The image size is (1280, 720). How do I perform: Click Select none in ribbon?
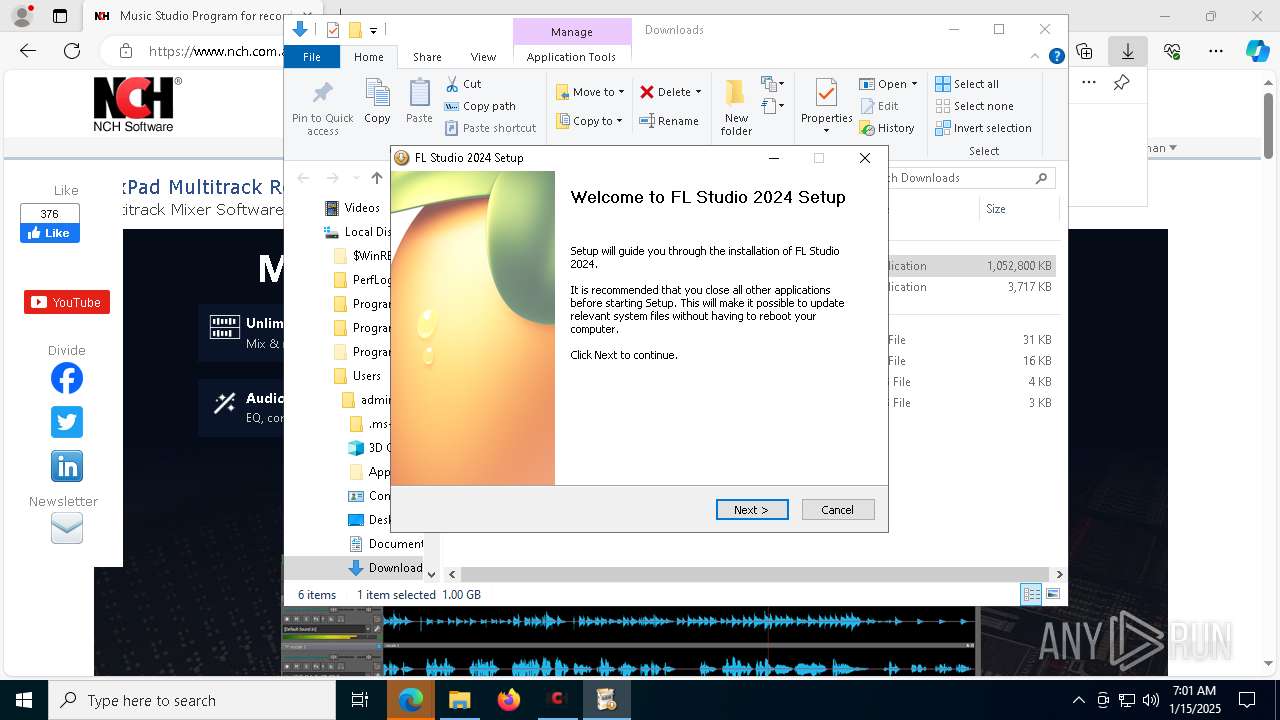975,106
